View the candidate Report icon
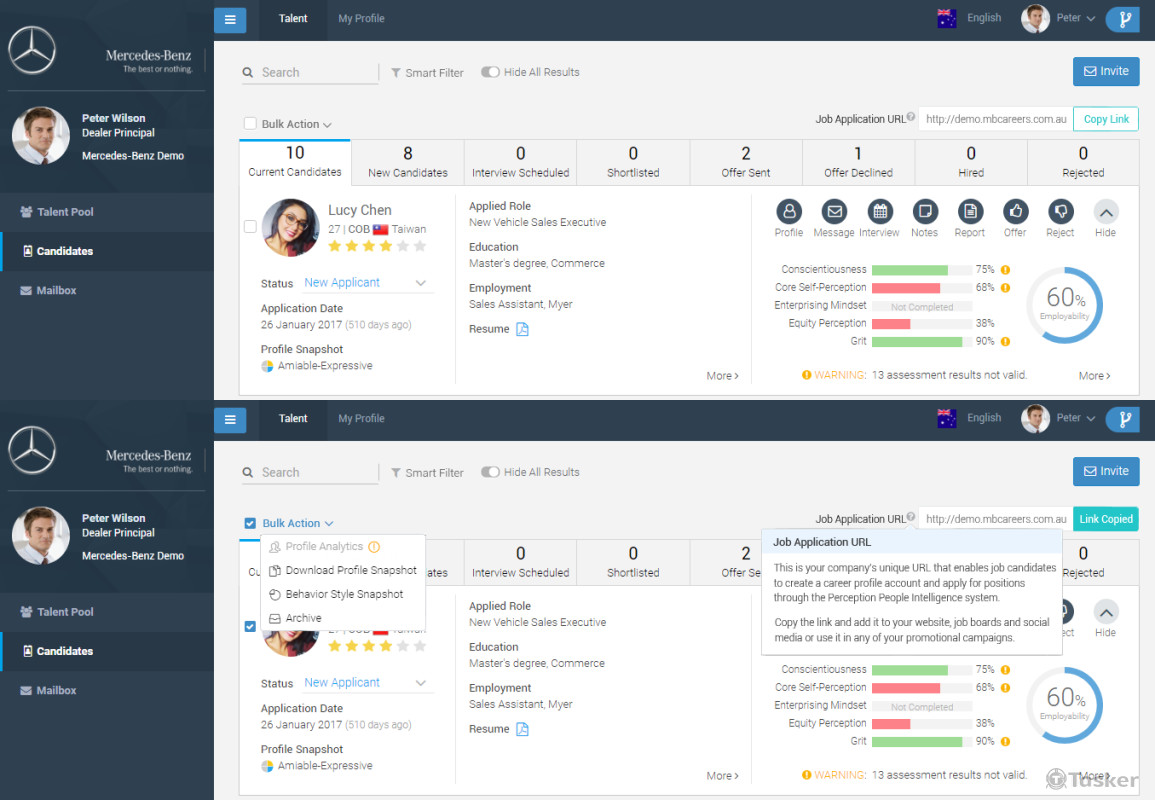This screenshot has width=1155, height=800. [x=970, y=212]
